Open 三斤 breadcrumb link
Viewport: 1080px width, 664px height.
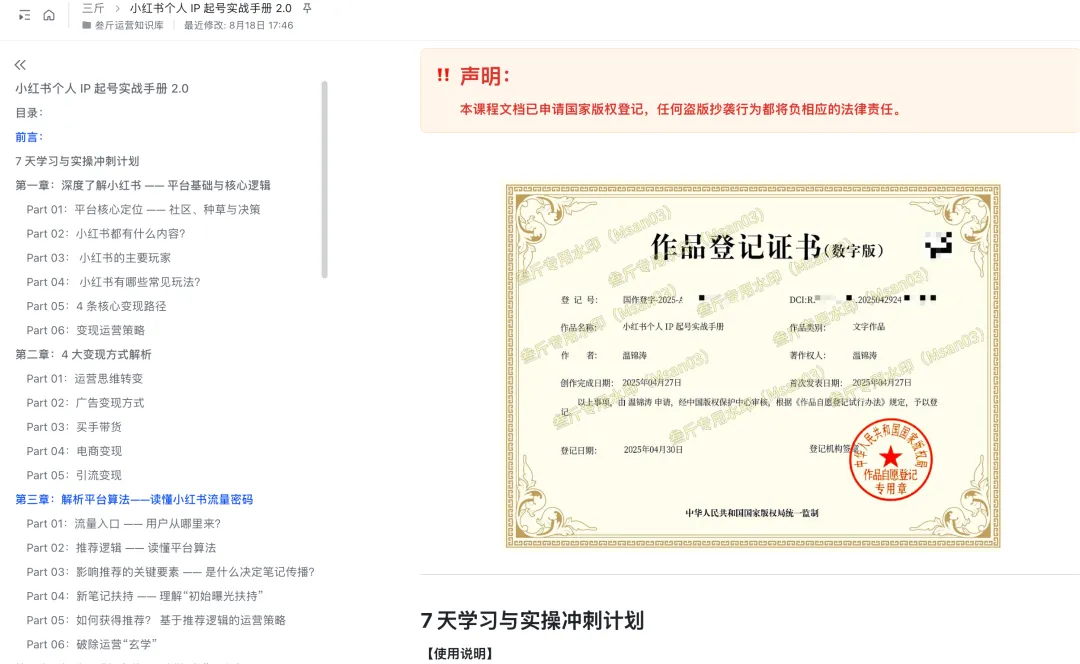click(93, 8)
